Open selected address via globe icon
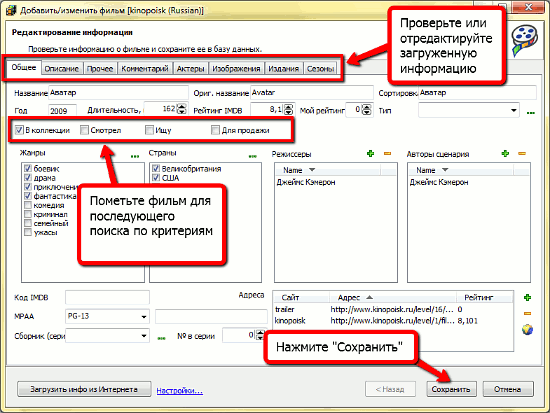The image size is (550, 413). 527,329
